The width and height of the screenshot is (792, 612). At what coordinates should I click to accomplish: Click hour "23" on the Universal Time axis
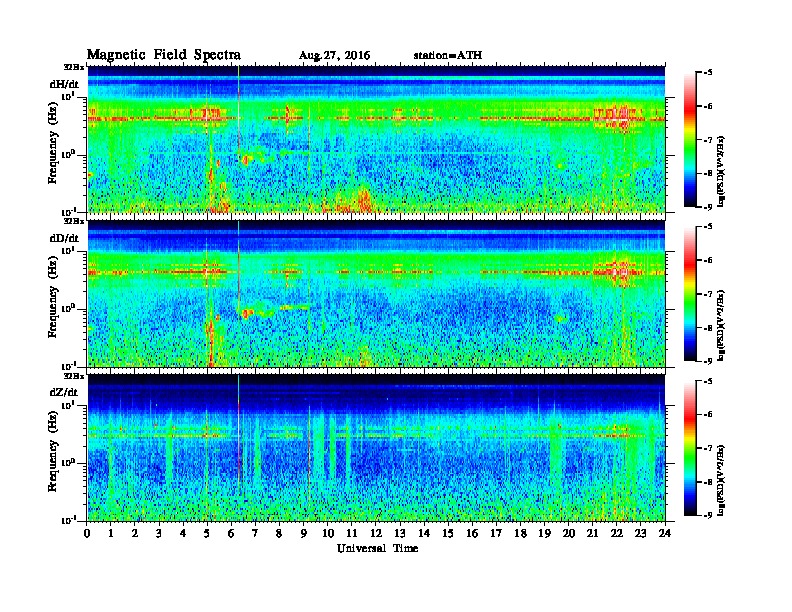(x=641, y=533)
